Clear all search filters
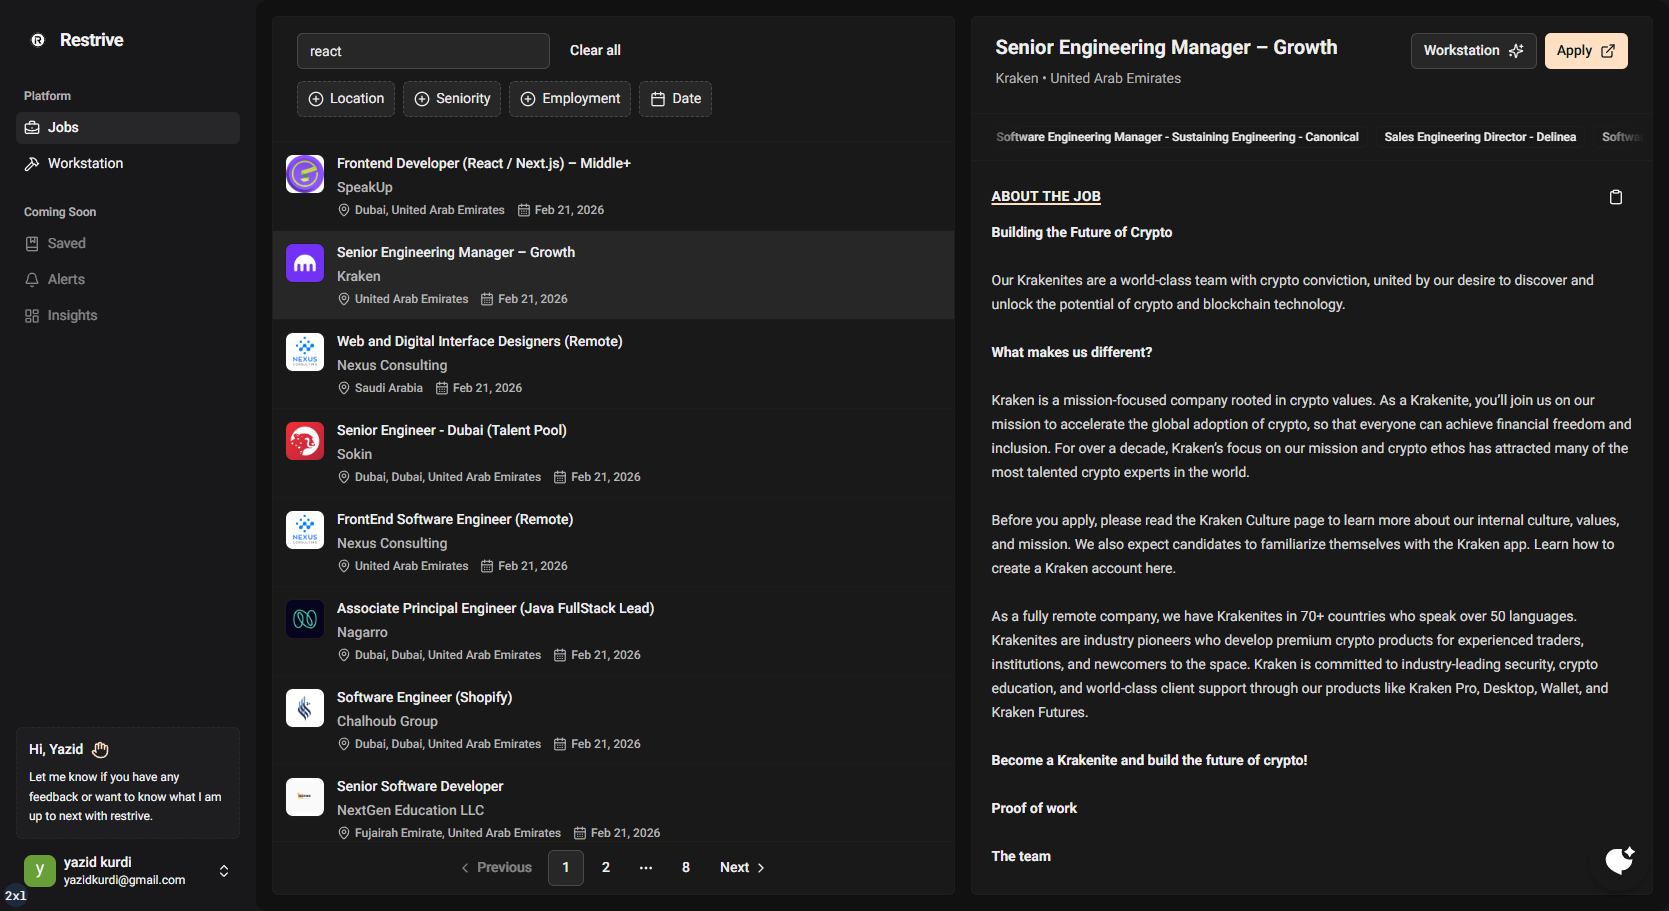This screenshot has width=1669, height=911. 595,51
